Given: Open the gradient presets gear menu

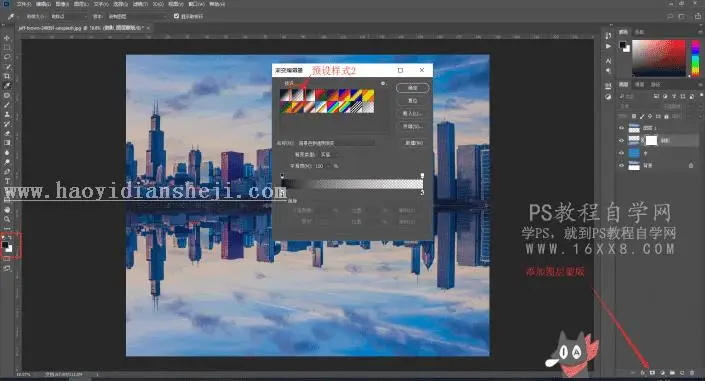Looking at the screenshot, I should pyautogui.click(x=383, y=83).
